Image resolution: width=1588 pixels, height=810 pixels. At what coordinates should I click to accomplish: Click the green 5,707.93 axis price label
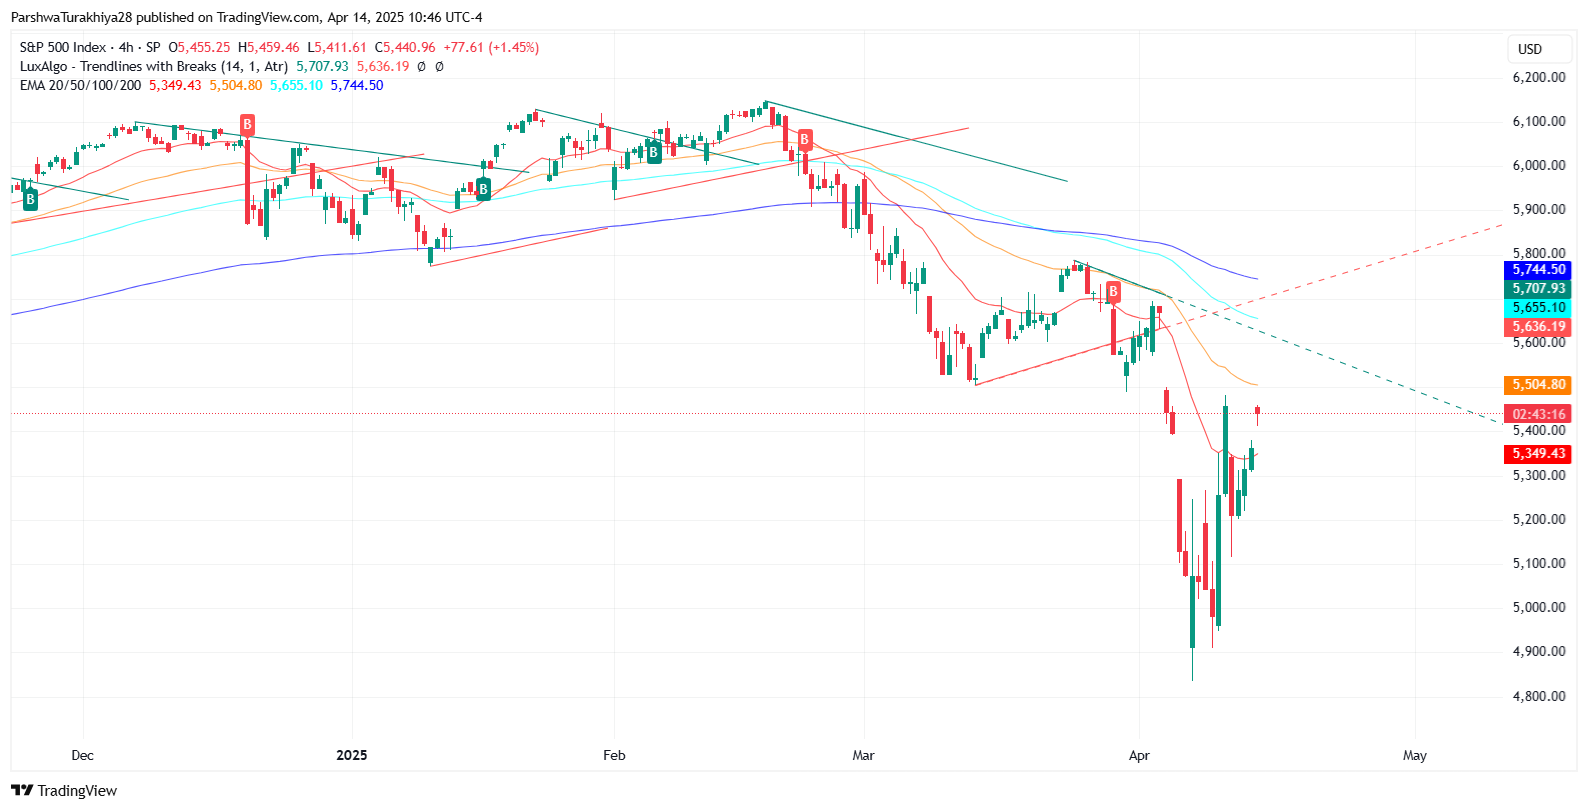(x=1538, y=289)
